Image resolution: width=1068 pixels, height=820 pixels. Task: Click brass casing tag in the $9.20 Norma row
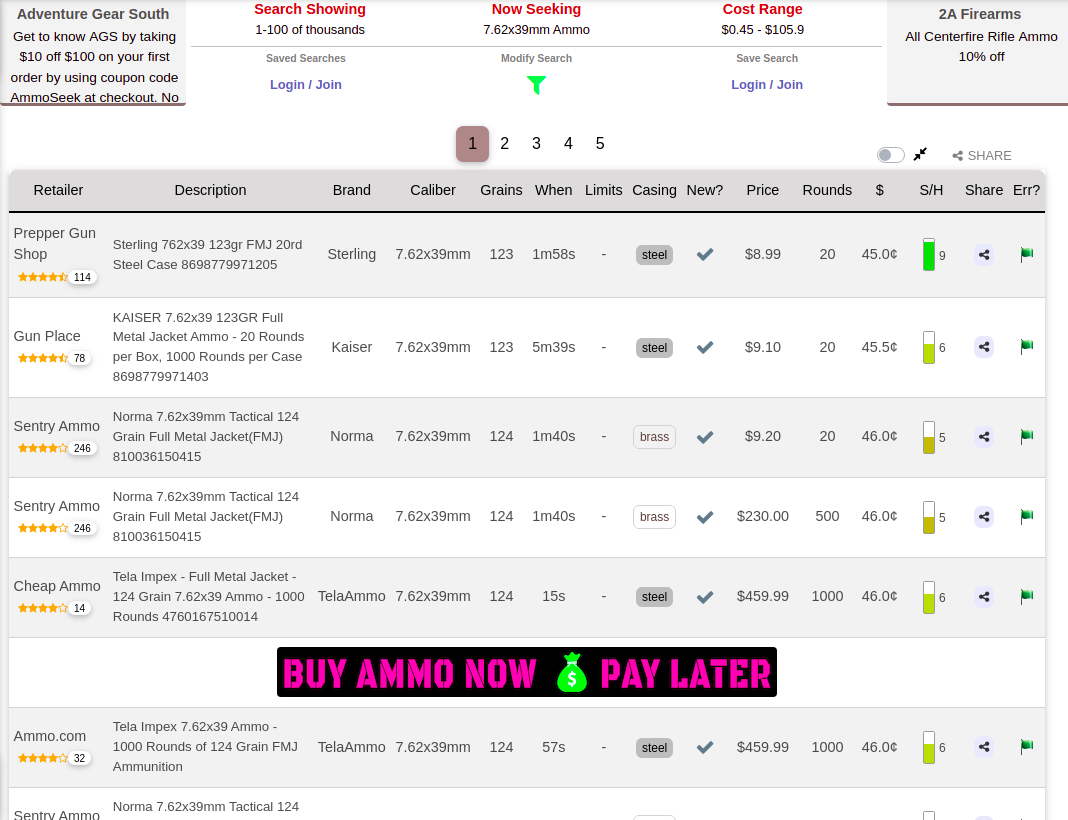pos(654,437)
